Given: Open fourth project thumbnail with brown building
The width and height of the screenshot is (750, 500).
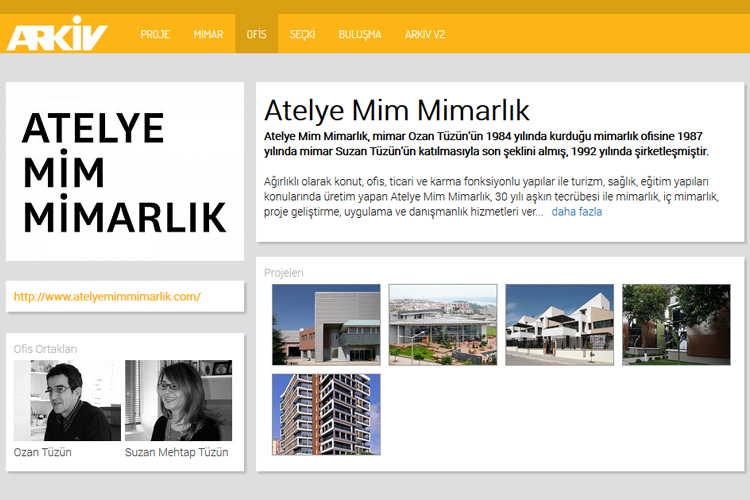Looking at the screenshot, I should click(x=675, y=324).
